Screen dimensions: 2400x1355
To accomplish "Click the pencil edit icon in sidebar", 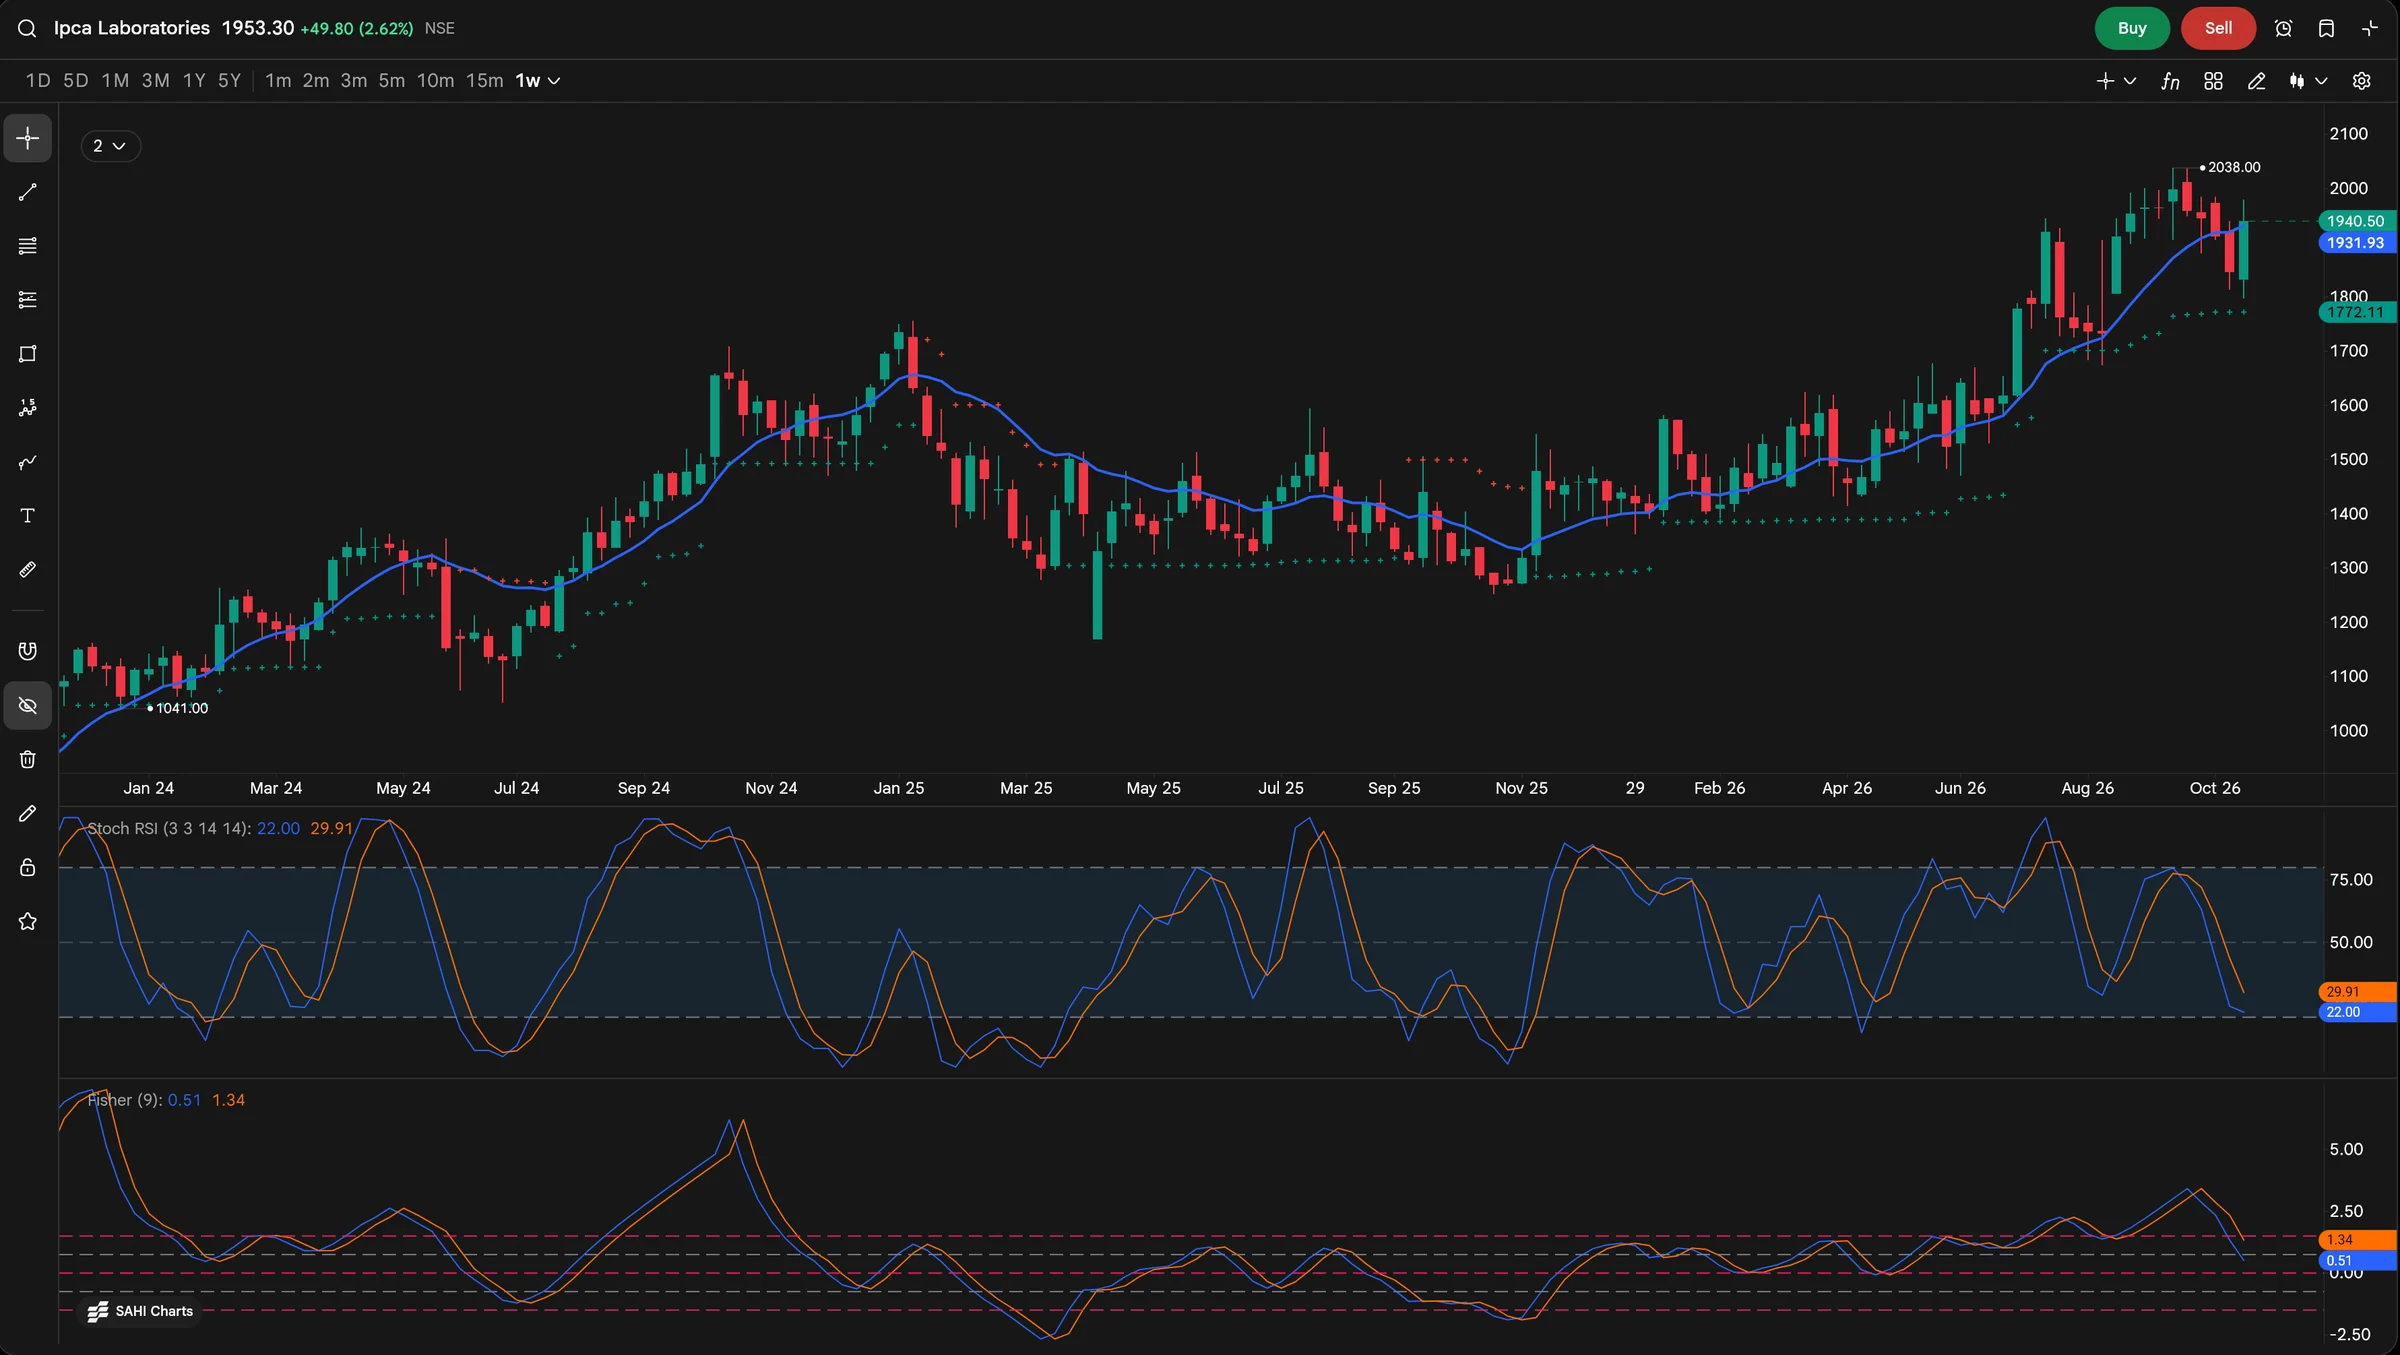I will click(28, 814).
